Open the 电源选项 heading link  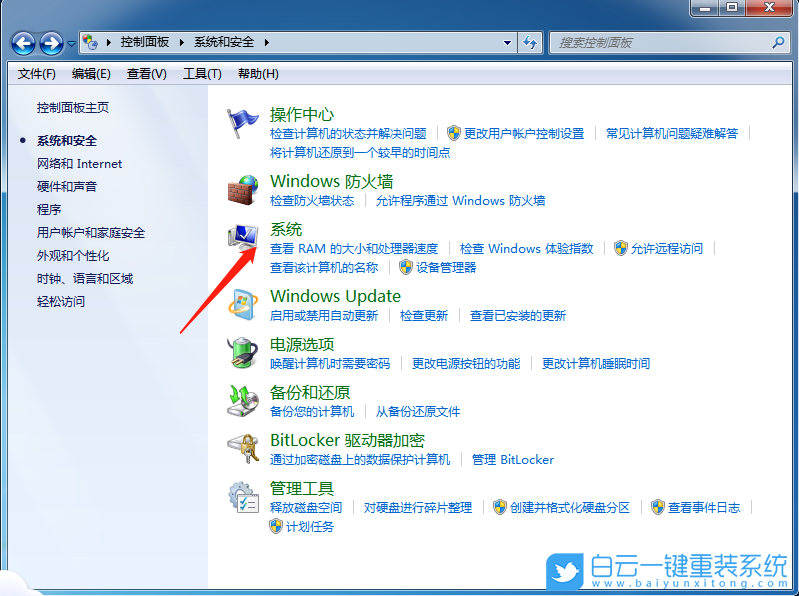pyautogui.click(x=302, y=344)
